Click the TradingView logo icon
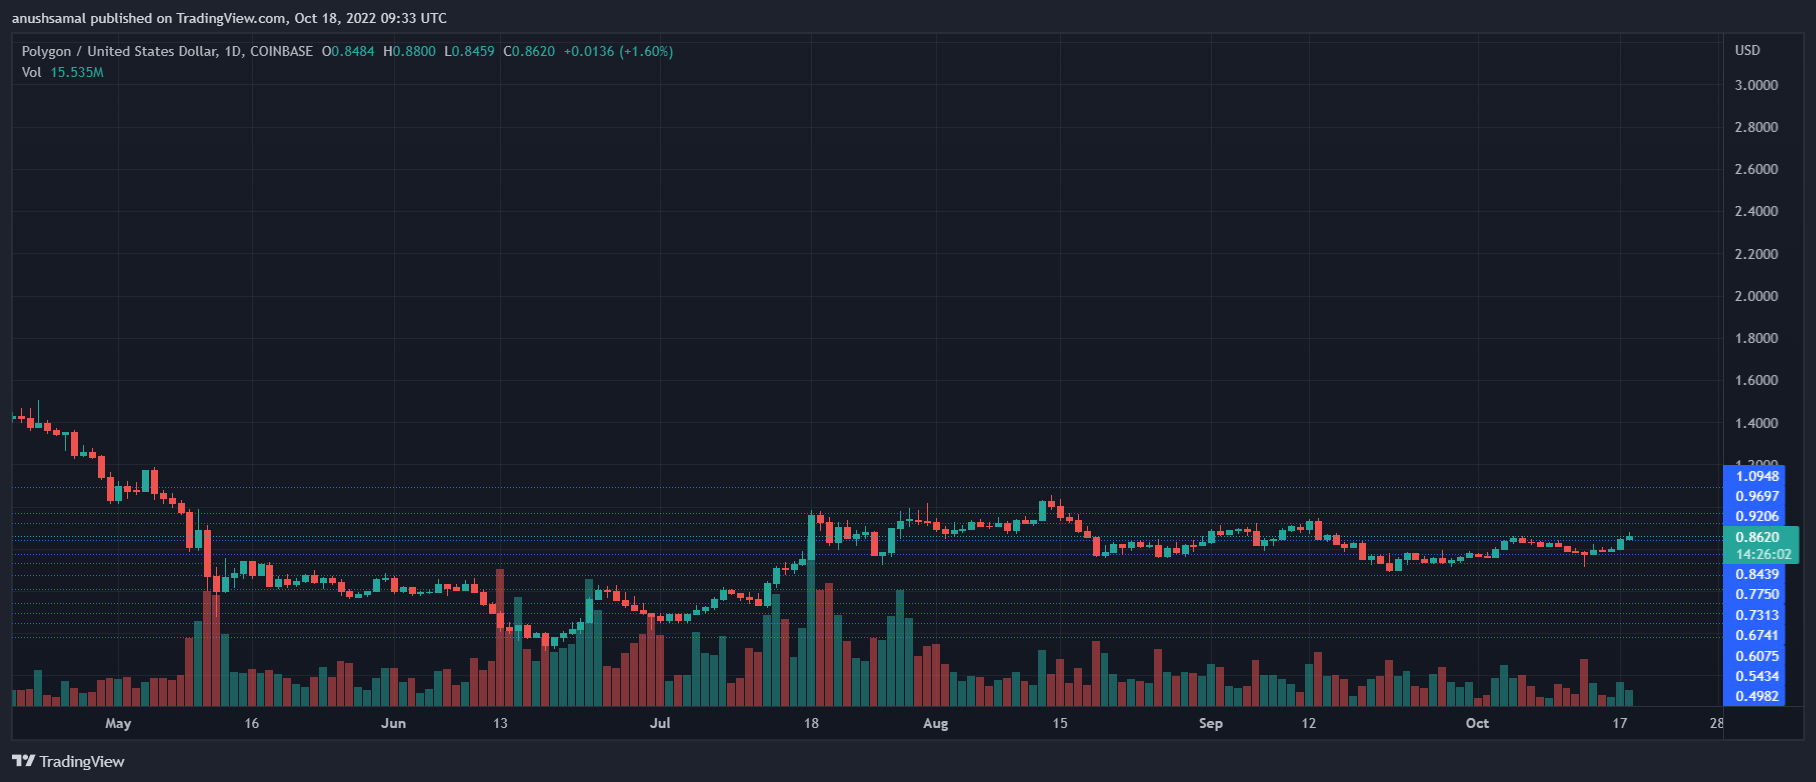This screenshot has height=782, width=1816. (x=23, y=761)
